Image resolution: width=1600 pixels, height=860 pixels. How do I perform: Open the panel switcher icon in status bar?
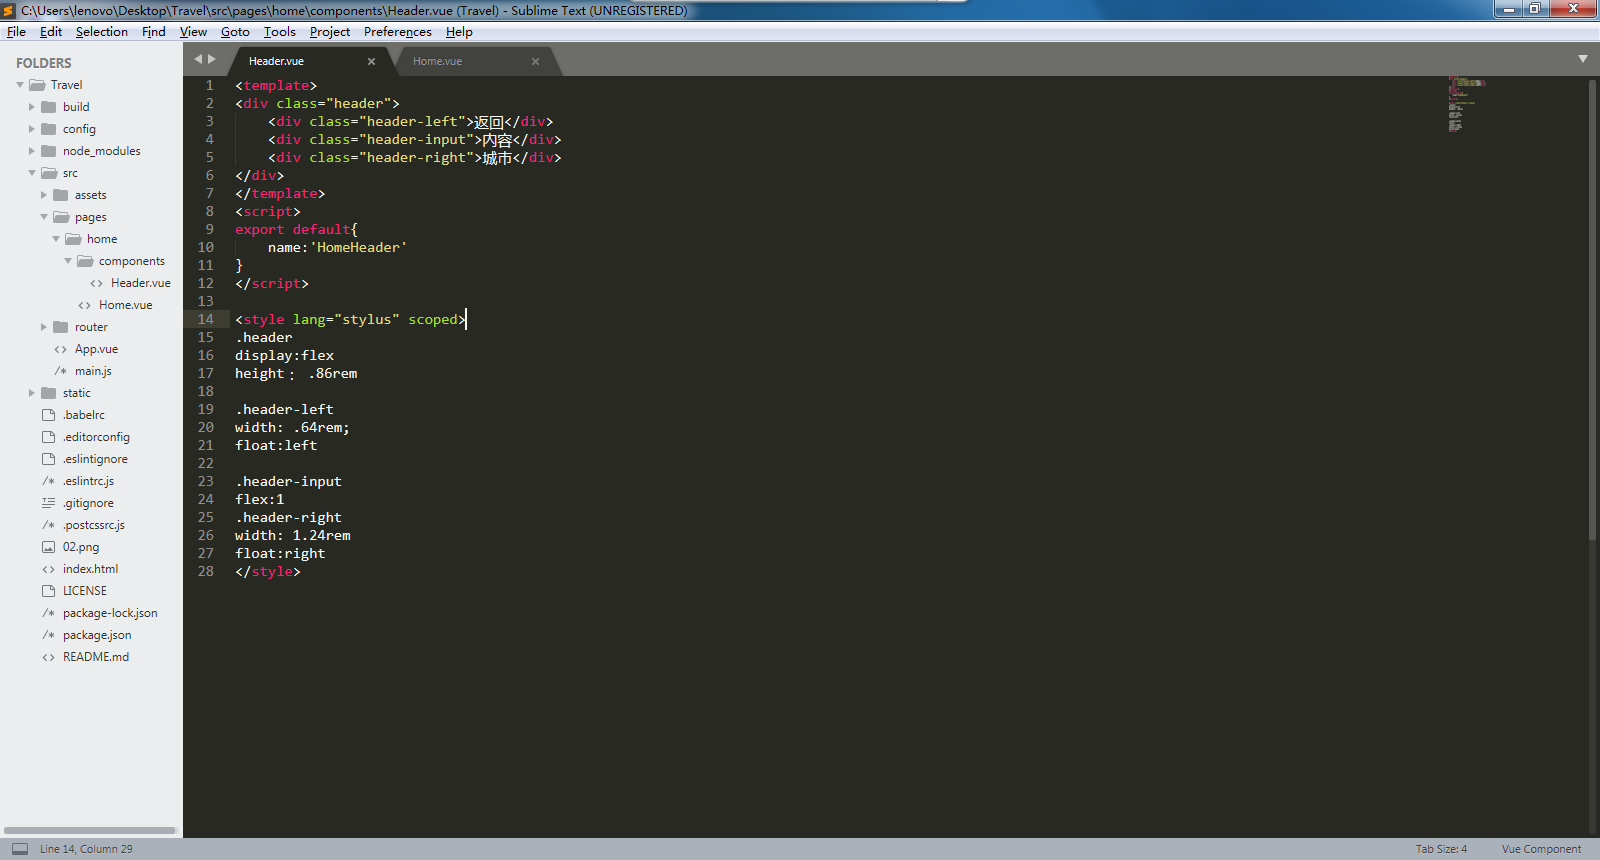tap(20, 849)
